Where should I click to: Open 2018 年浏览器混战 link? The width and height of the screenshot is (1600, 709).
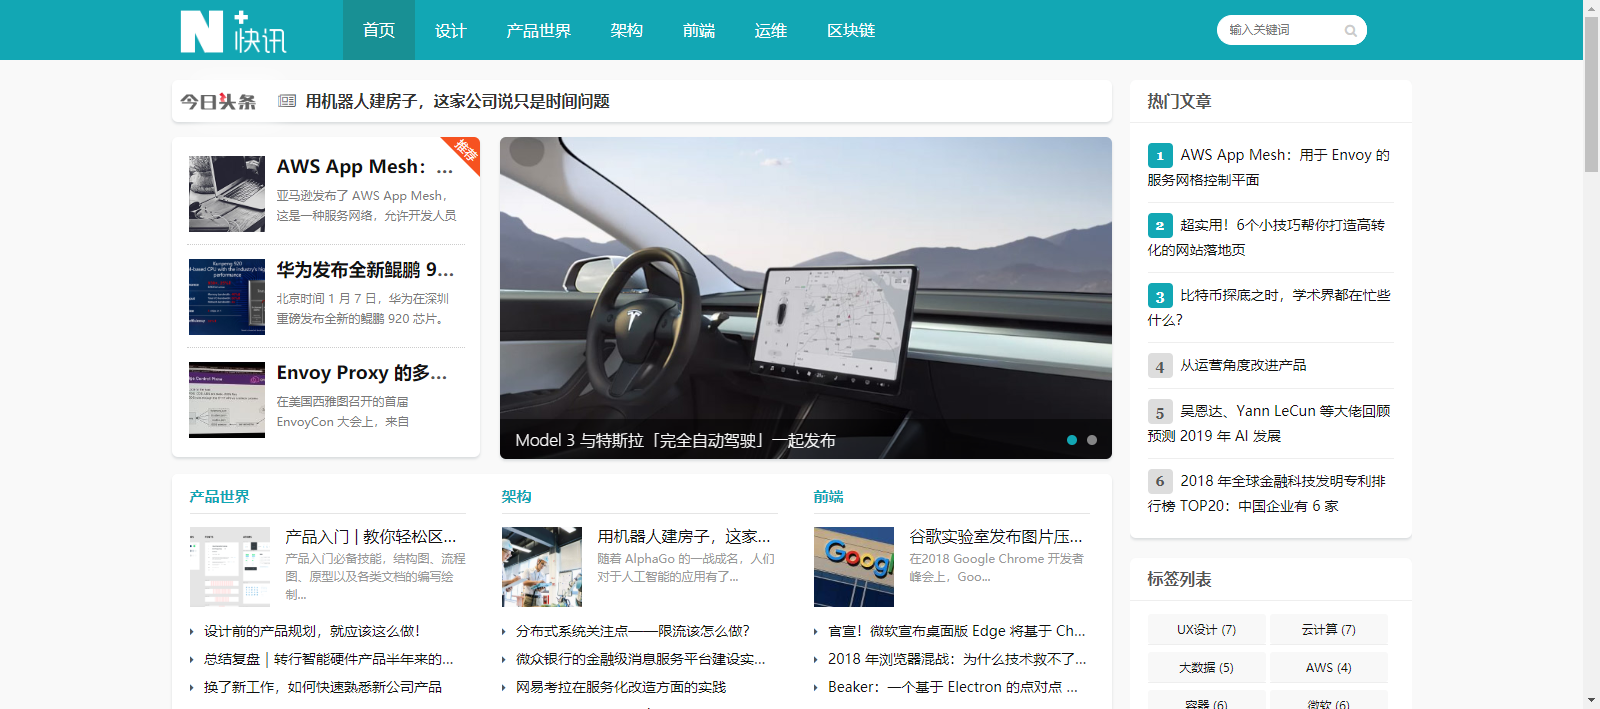click(x=957, y=659)
